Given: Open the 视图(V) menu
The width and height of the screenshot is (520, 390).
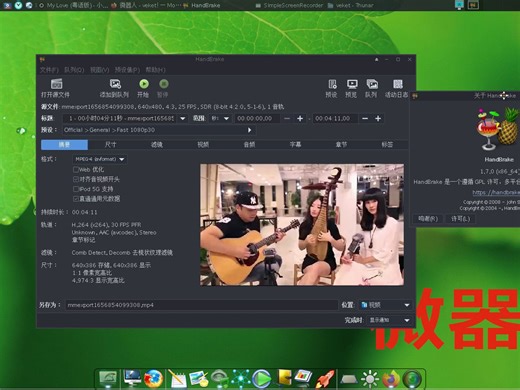Looking at the screenshot, I should pos(99,70).
